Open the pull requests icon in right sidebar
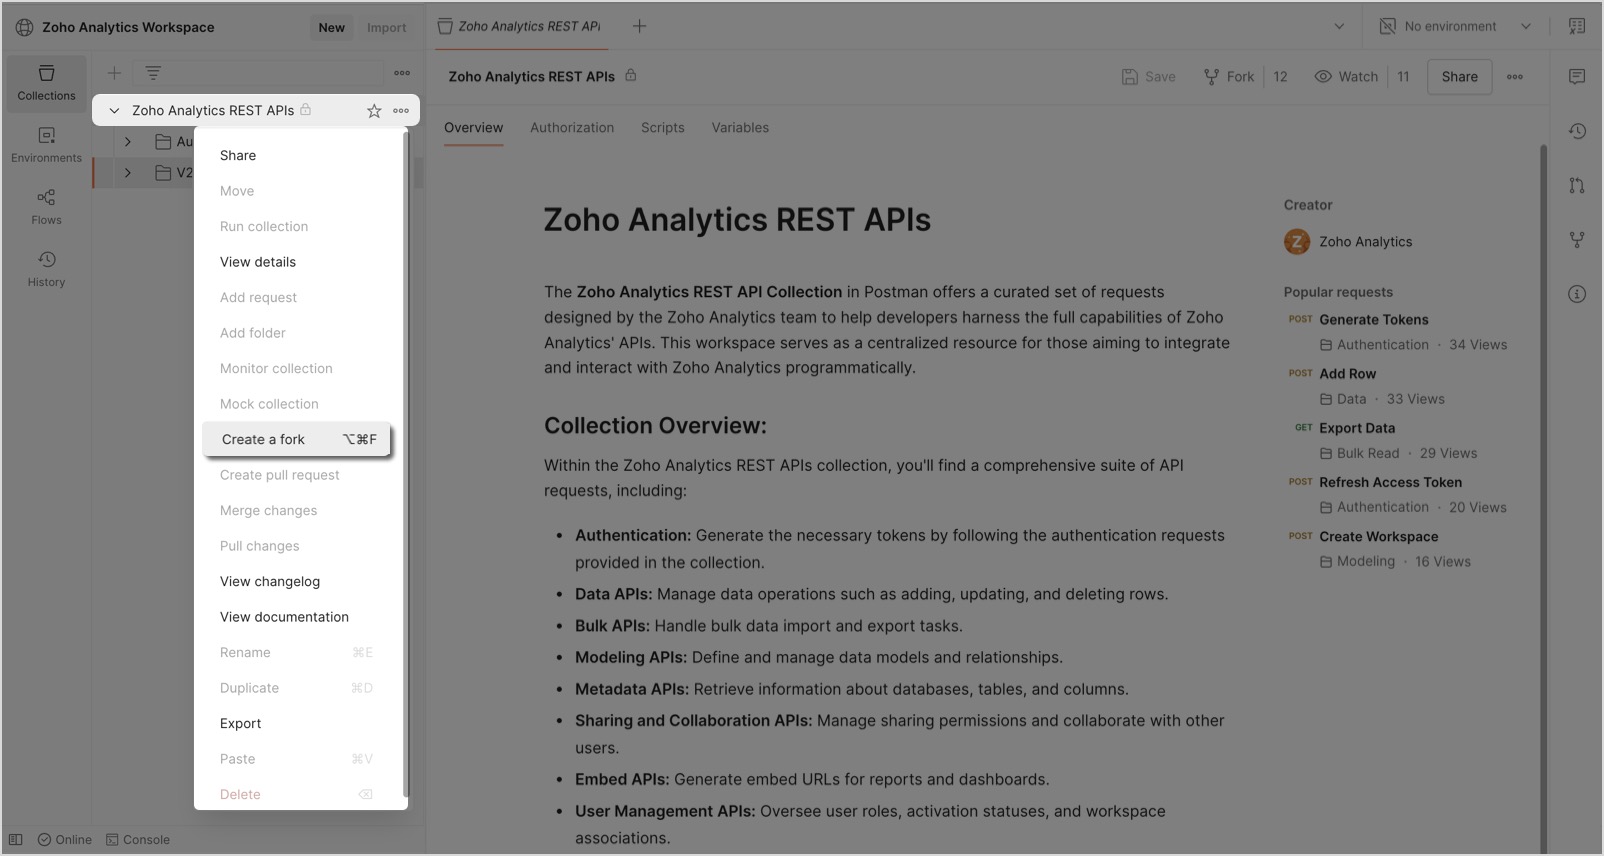 click(x=1577, y=185)
